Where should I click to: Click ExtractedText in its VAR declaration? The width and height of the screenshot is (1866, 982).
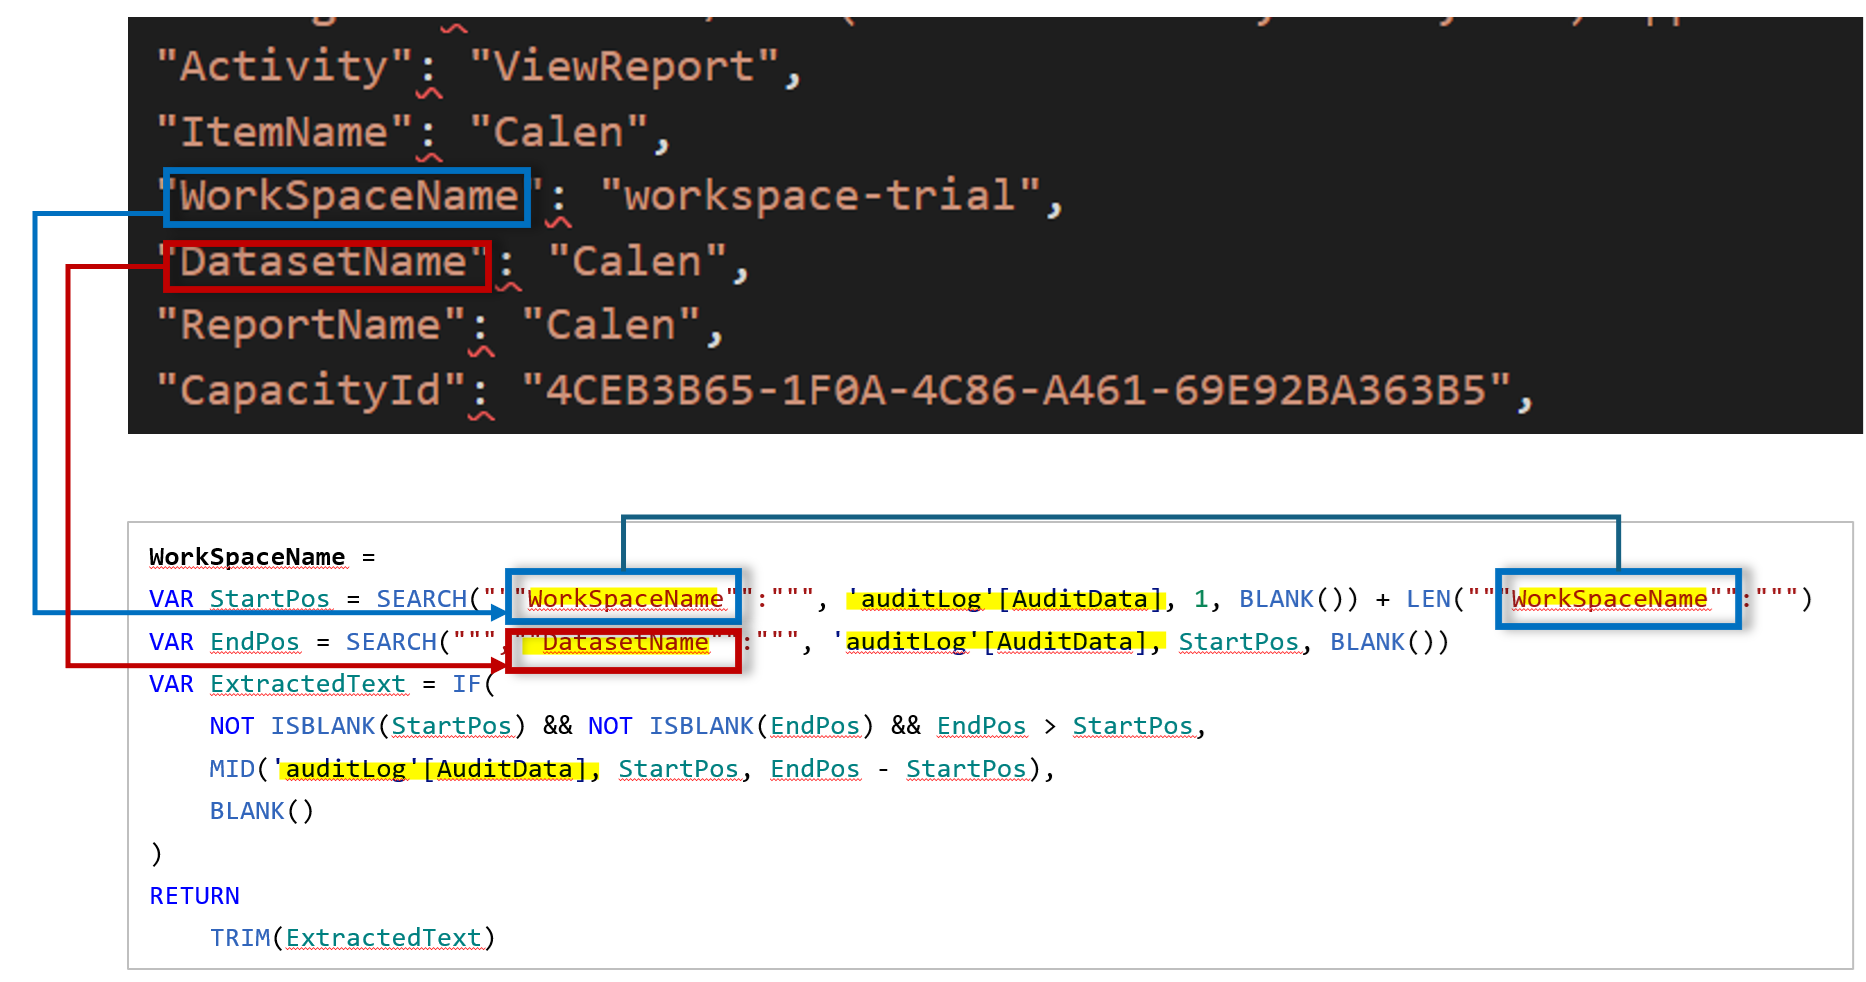coord(308,684)
